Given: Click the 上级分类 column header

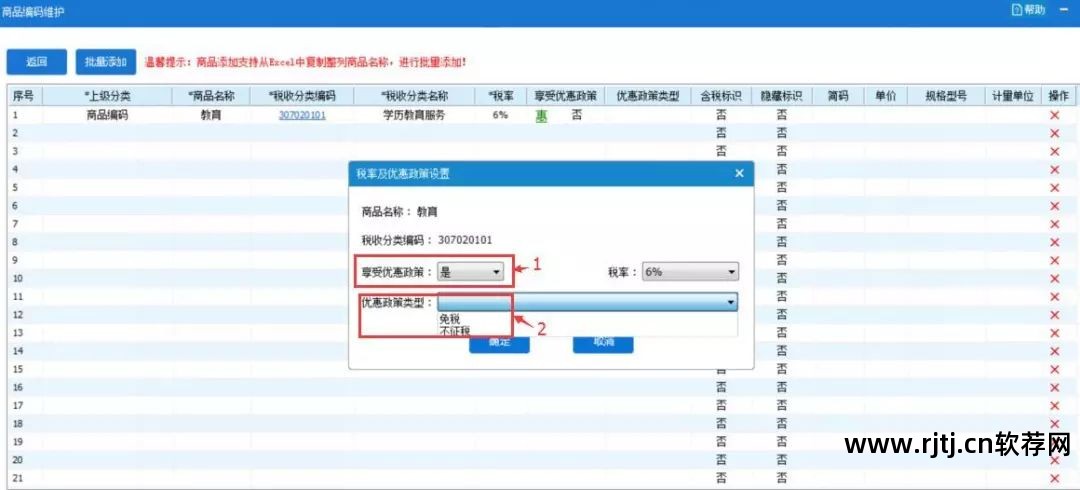Looking at the screenshot, I should 107,96.
